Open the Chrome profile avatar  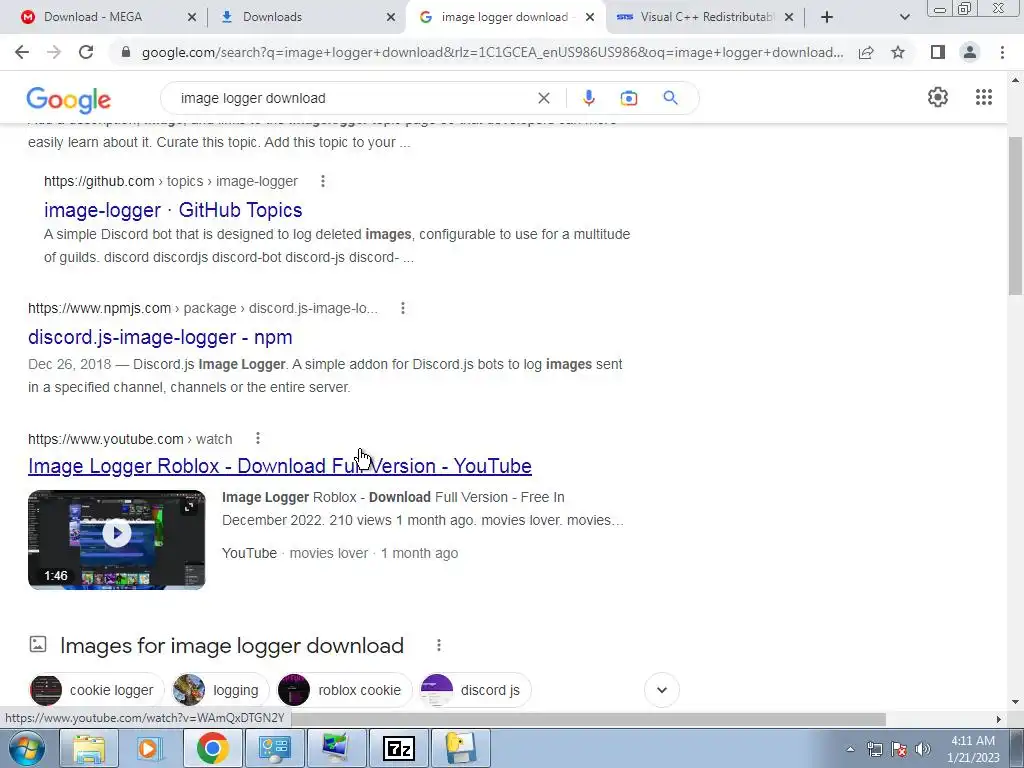[x=970, y=52]
